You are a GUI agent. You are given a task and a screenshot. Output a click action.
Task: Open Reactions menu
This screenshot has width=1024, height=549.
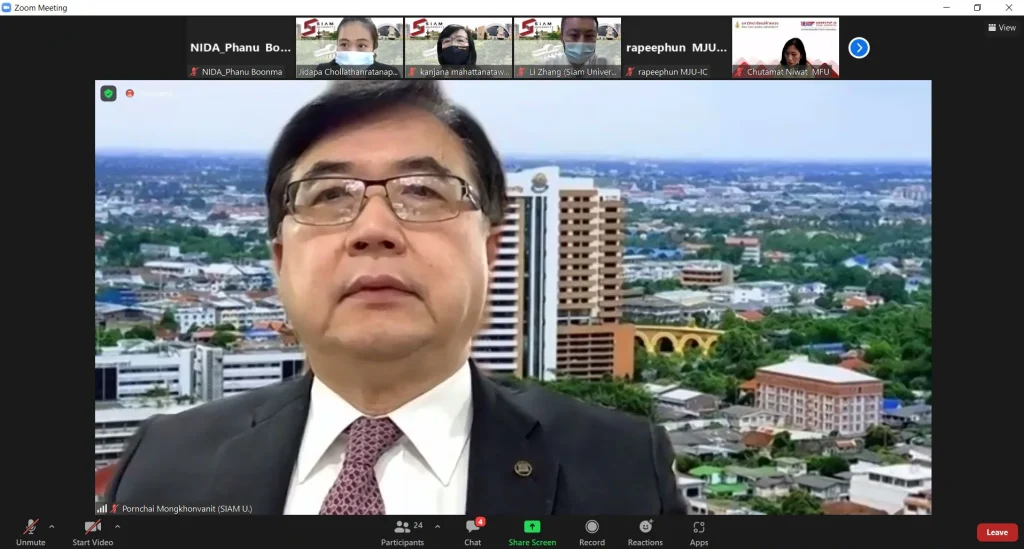click(x=645, y=532)
